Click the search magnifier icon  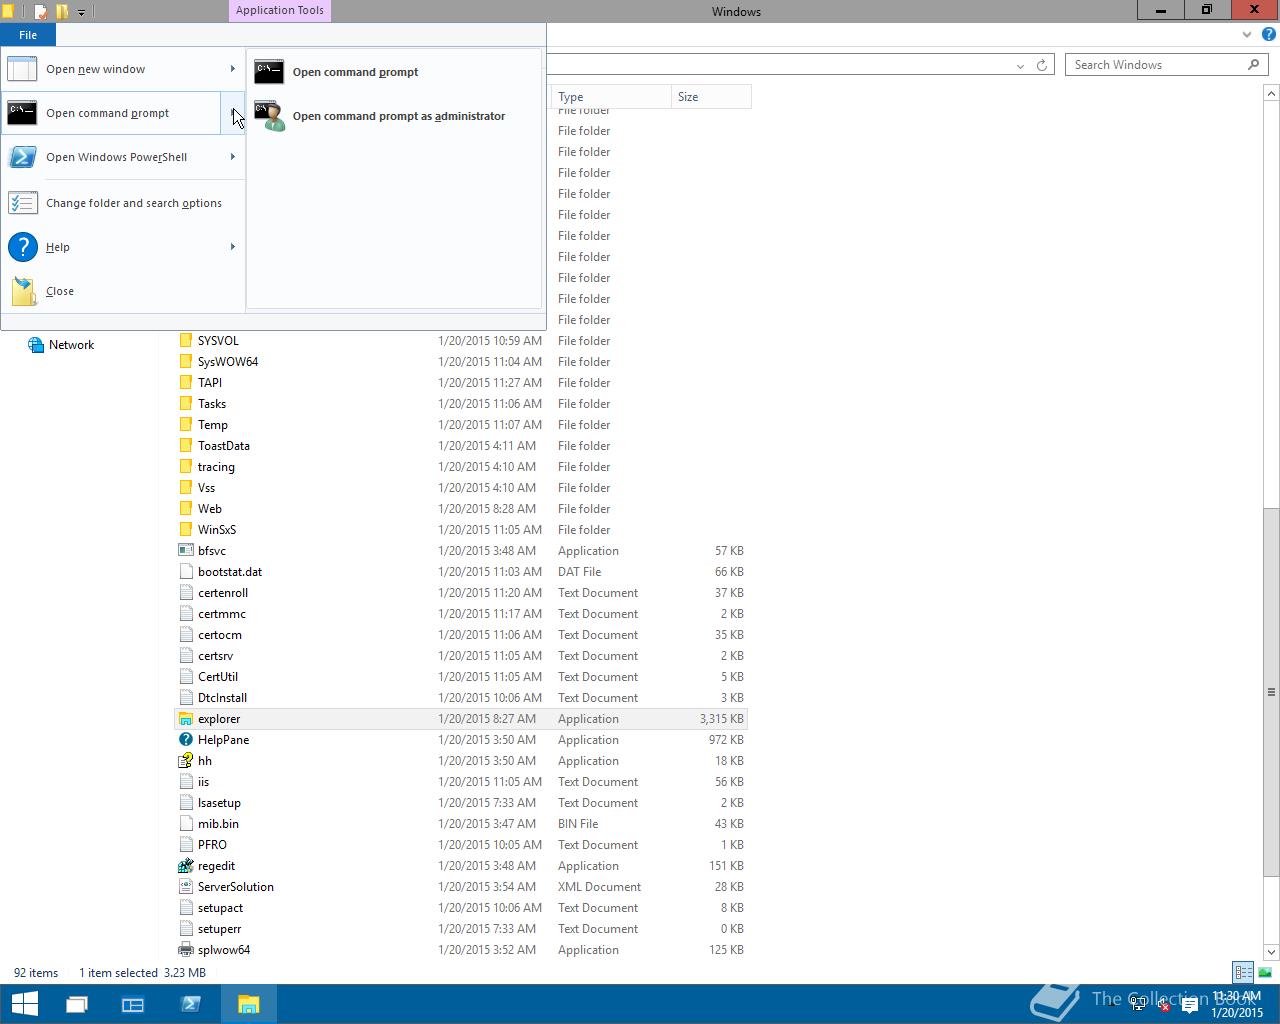tap(1254, 65)
